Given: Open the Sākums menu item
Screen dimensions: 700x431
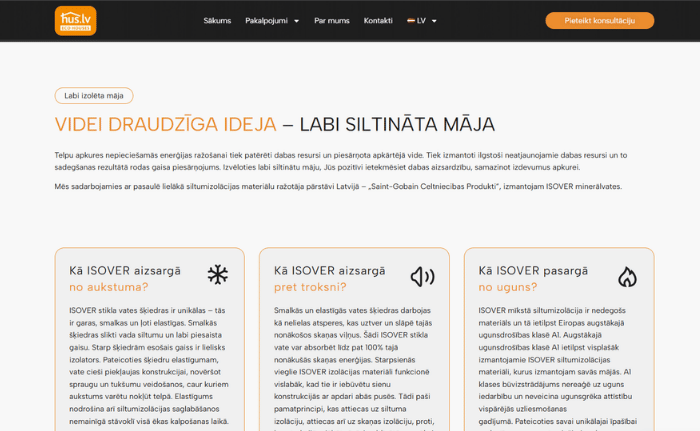Looking at the screenshot, I should 217,21.
